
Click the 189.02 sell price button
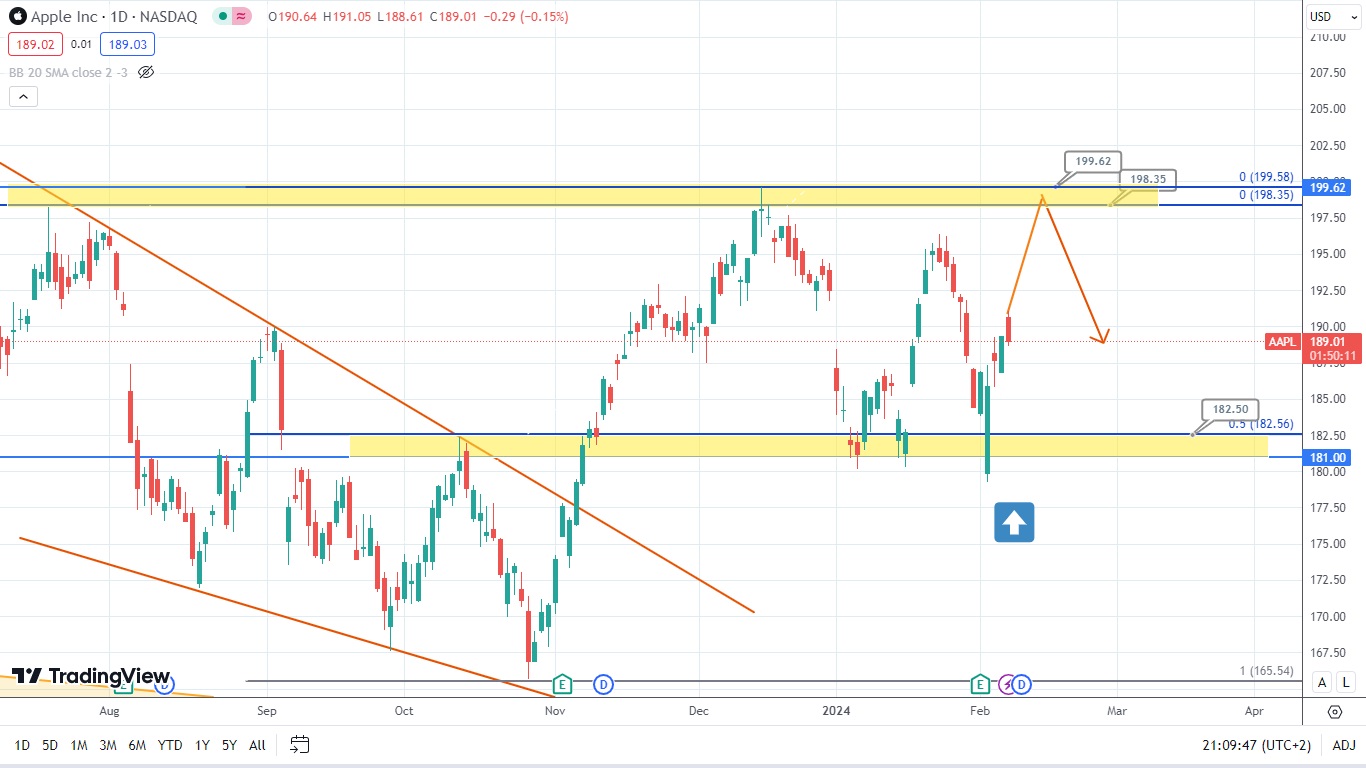pyautogui.click(x=35, y=44)
